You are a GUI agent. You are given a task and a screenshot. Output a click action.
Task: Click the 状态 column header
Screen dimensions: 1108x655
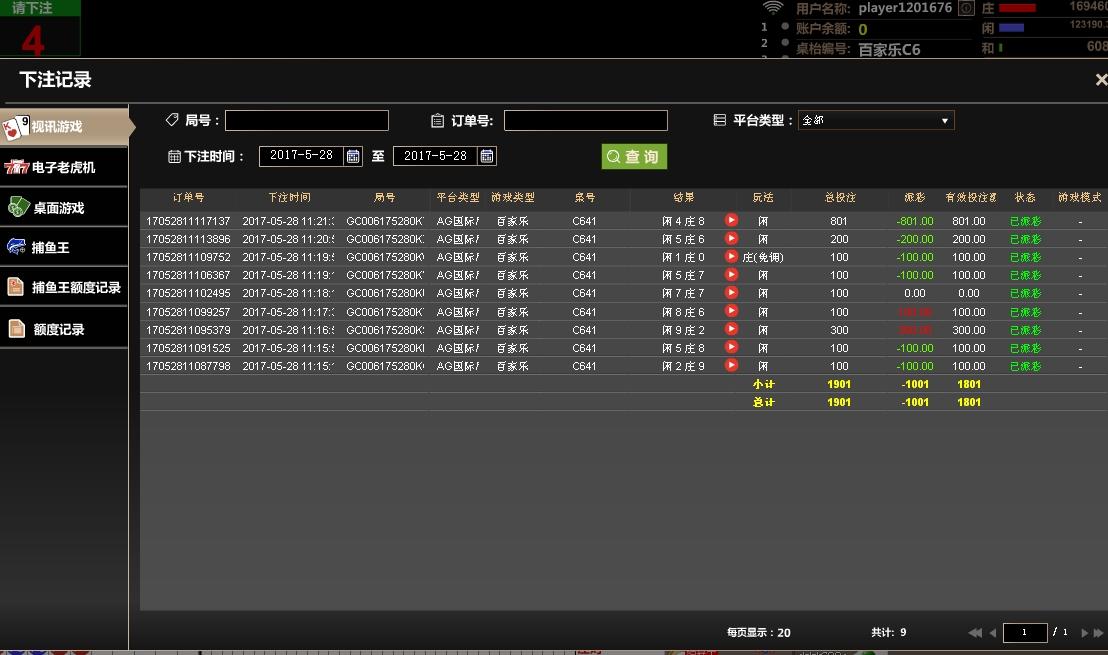[1025, 197]
